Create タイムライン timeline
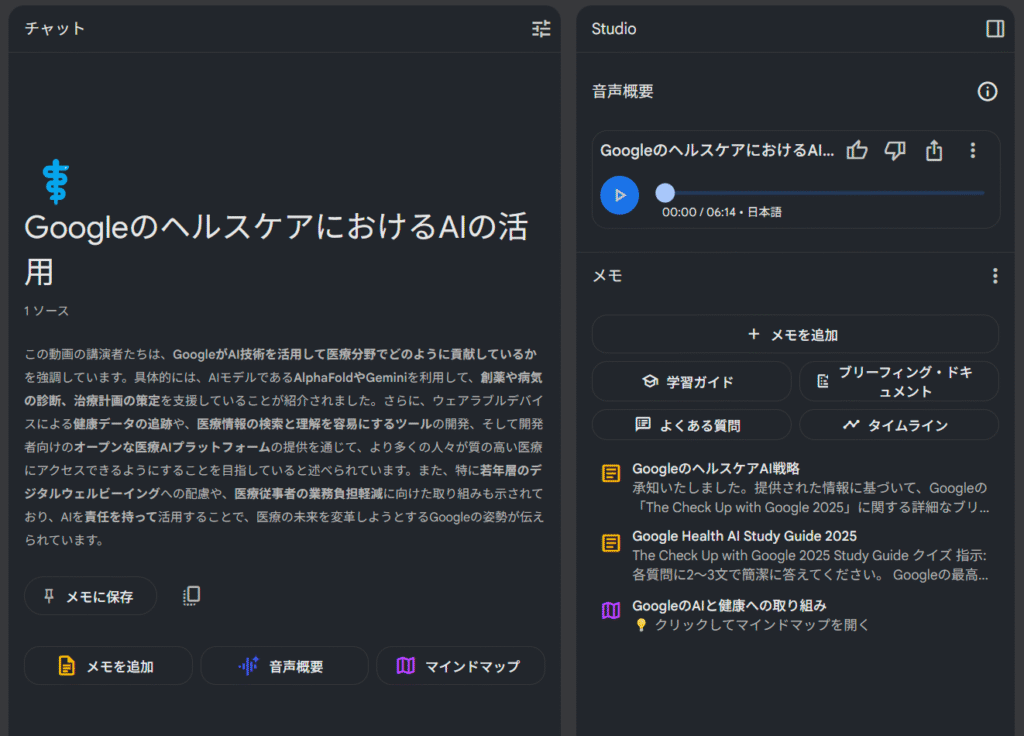The image size is (1024, 736). [x=898, y=425]
